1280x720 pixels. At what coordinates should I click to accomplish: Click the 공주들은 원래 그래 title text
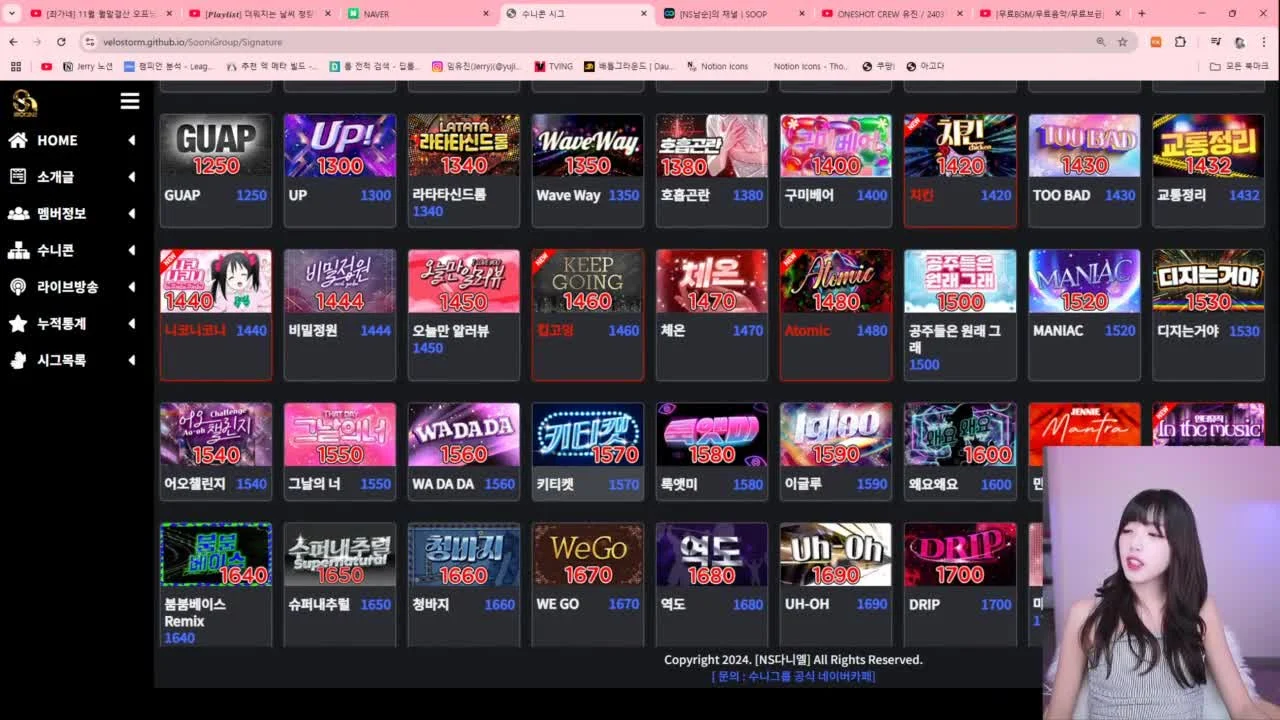(x=955, y=339)
